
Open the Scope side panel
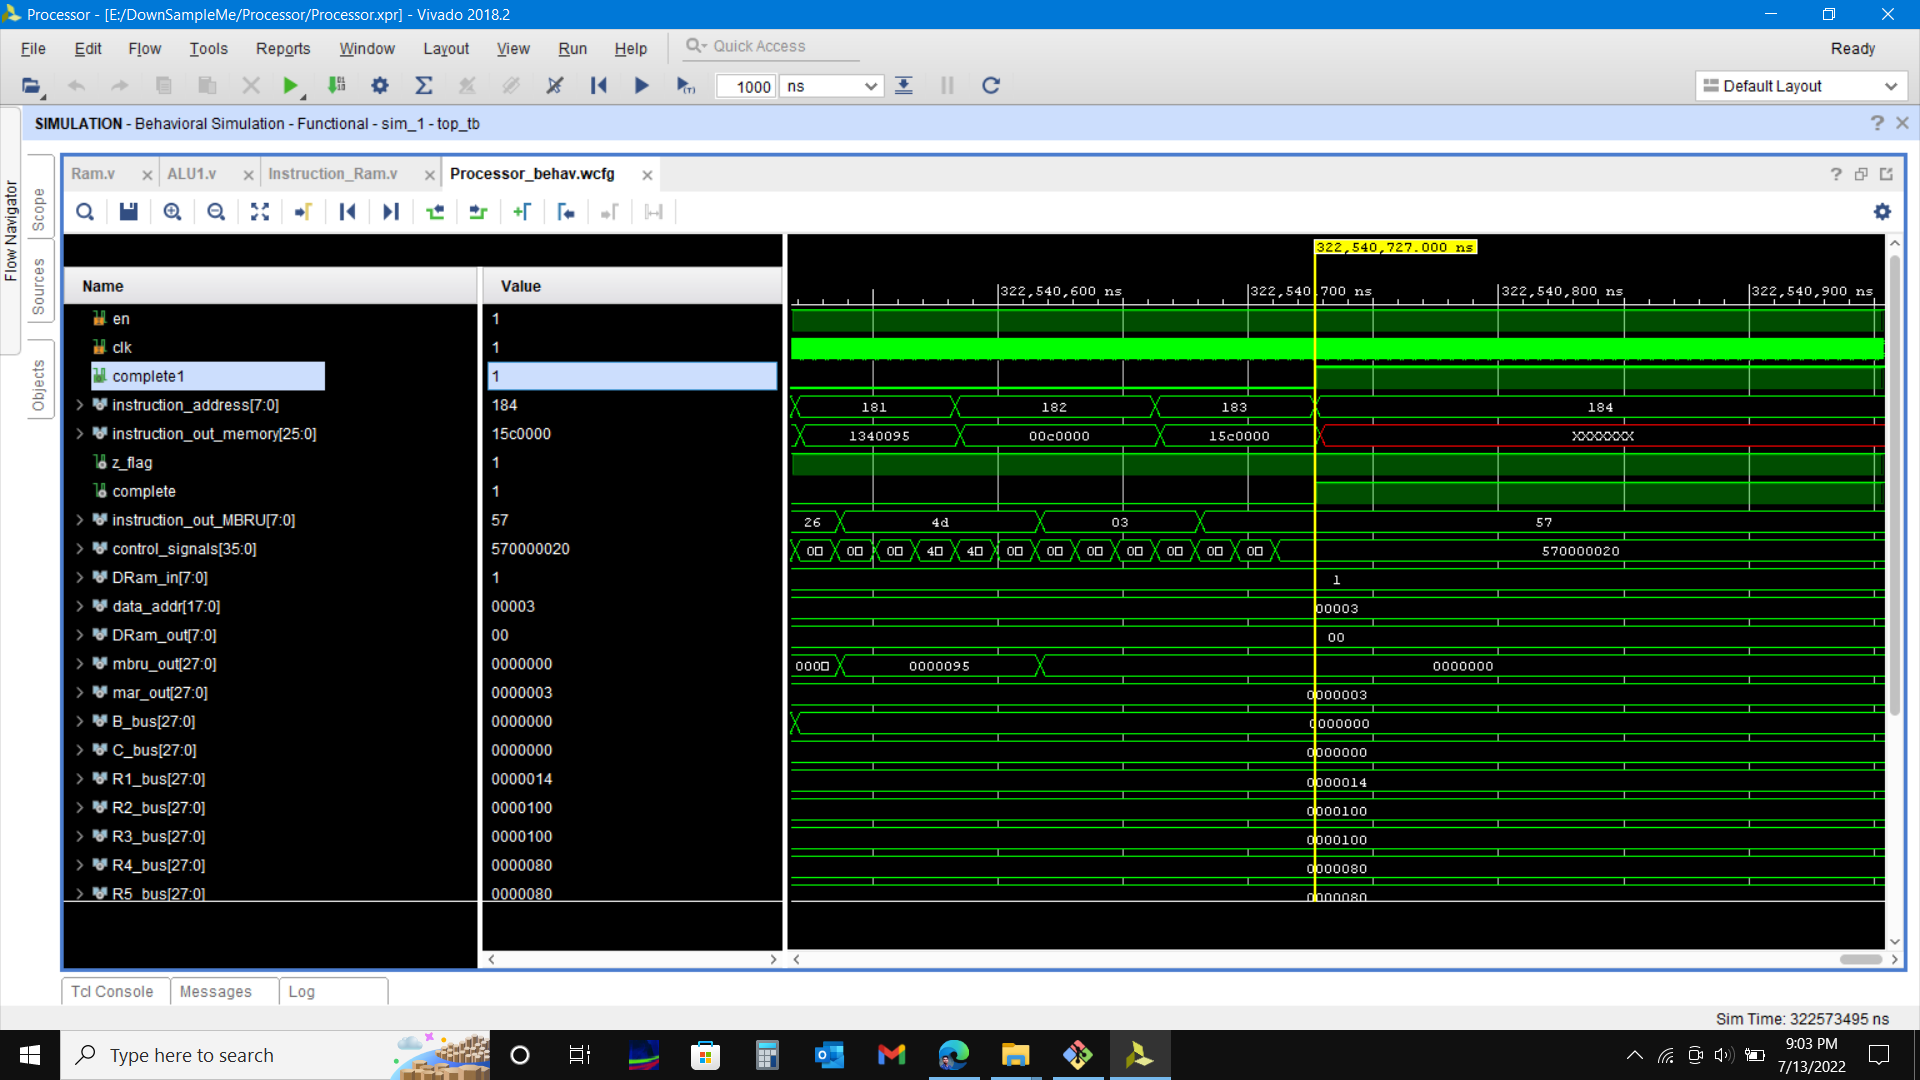pos(39,209)
